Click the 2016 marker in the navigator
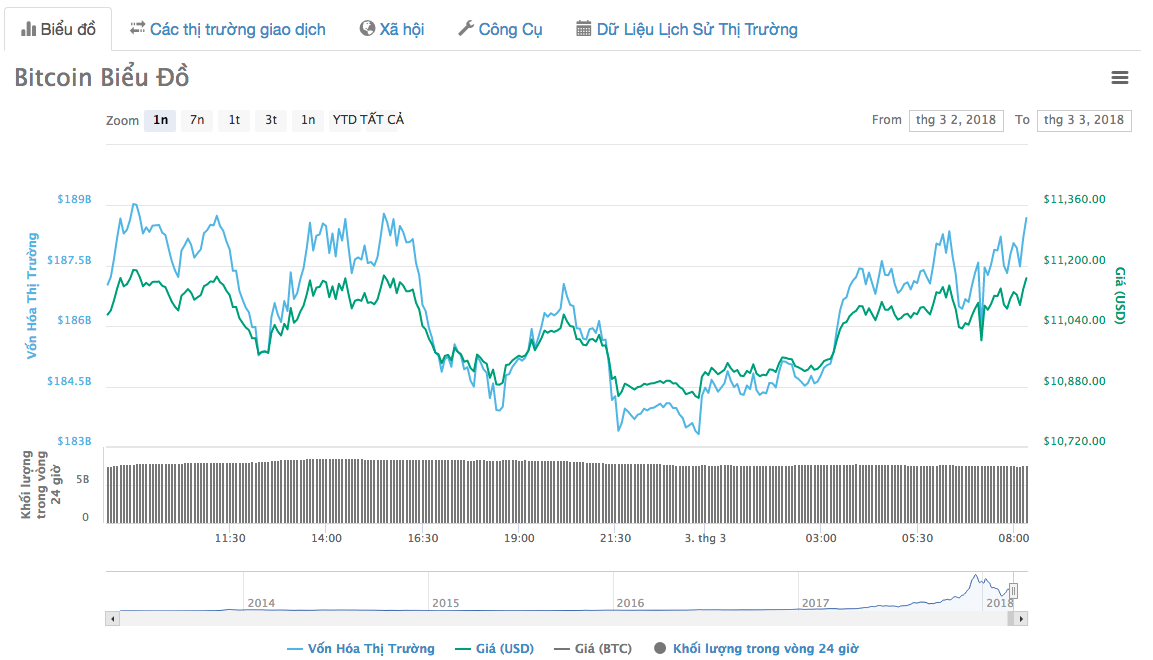Screen dimensions: 1153x660 pyautogui.click(x=630, y=603)
